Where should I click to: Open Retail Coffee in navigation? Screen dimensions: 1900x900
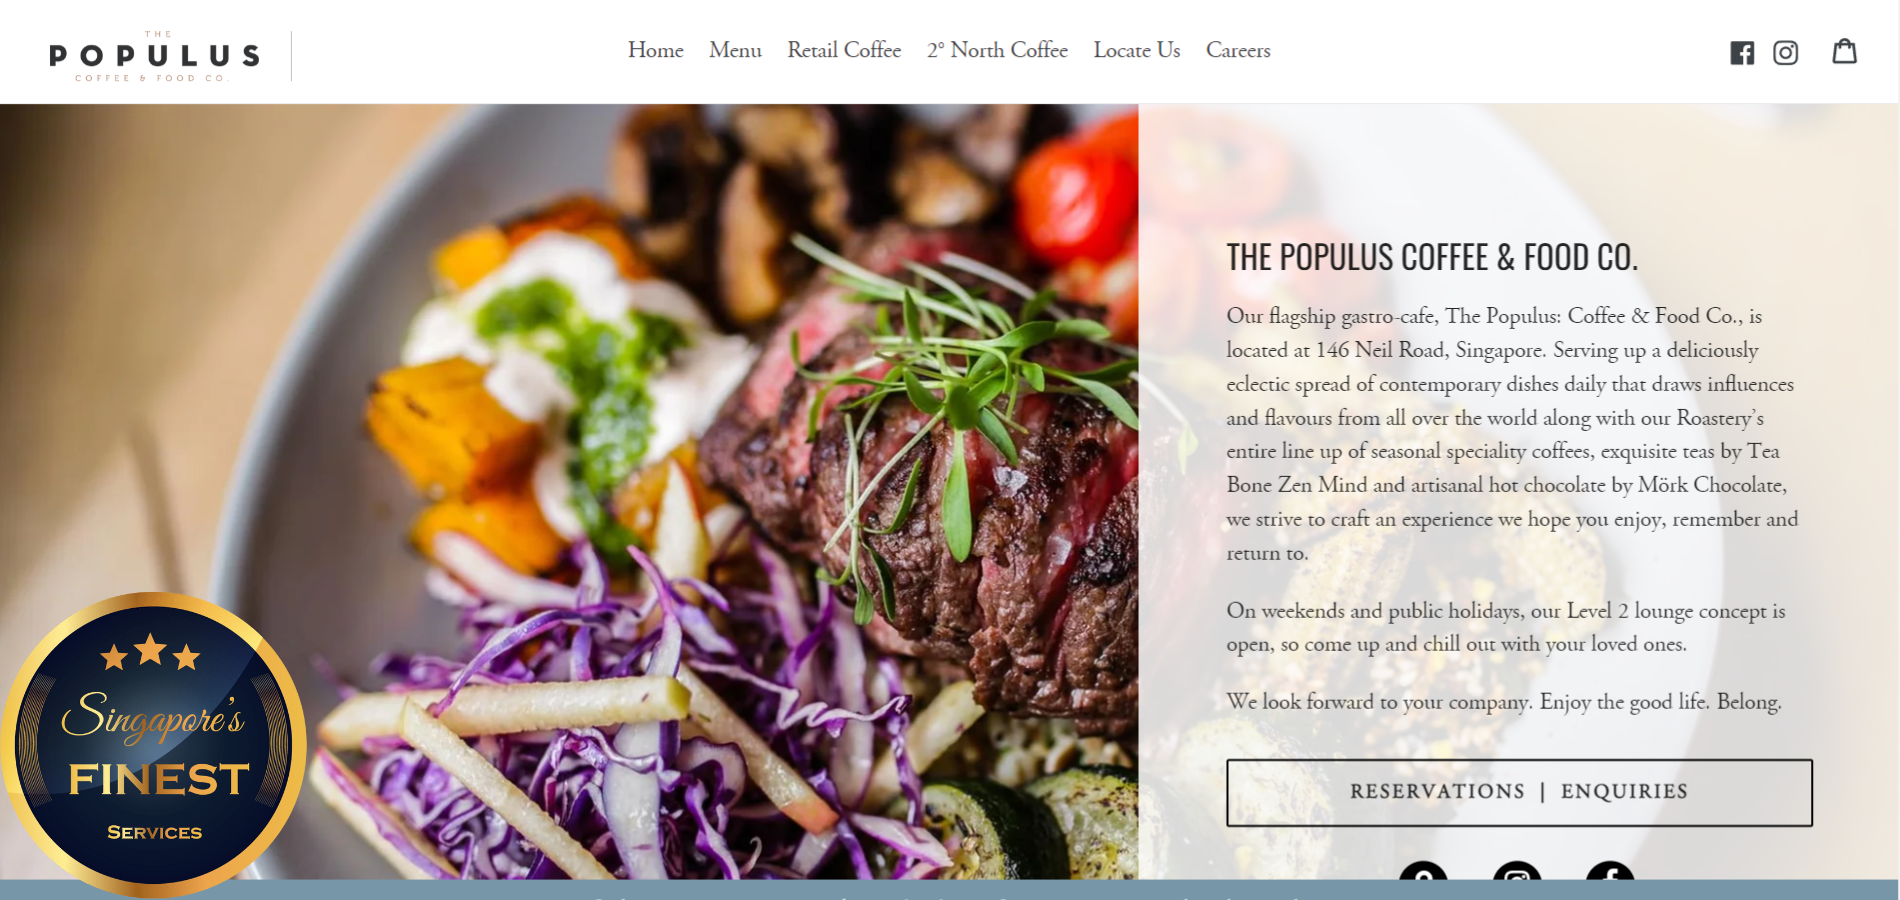tap(844, 50)
